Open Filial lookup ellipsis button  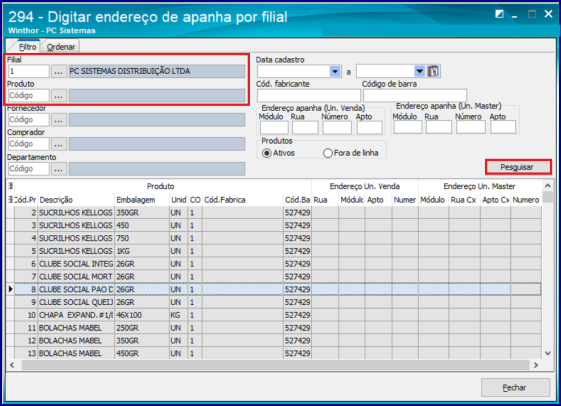[59, 72]
